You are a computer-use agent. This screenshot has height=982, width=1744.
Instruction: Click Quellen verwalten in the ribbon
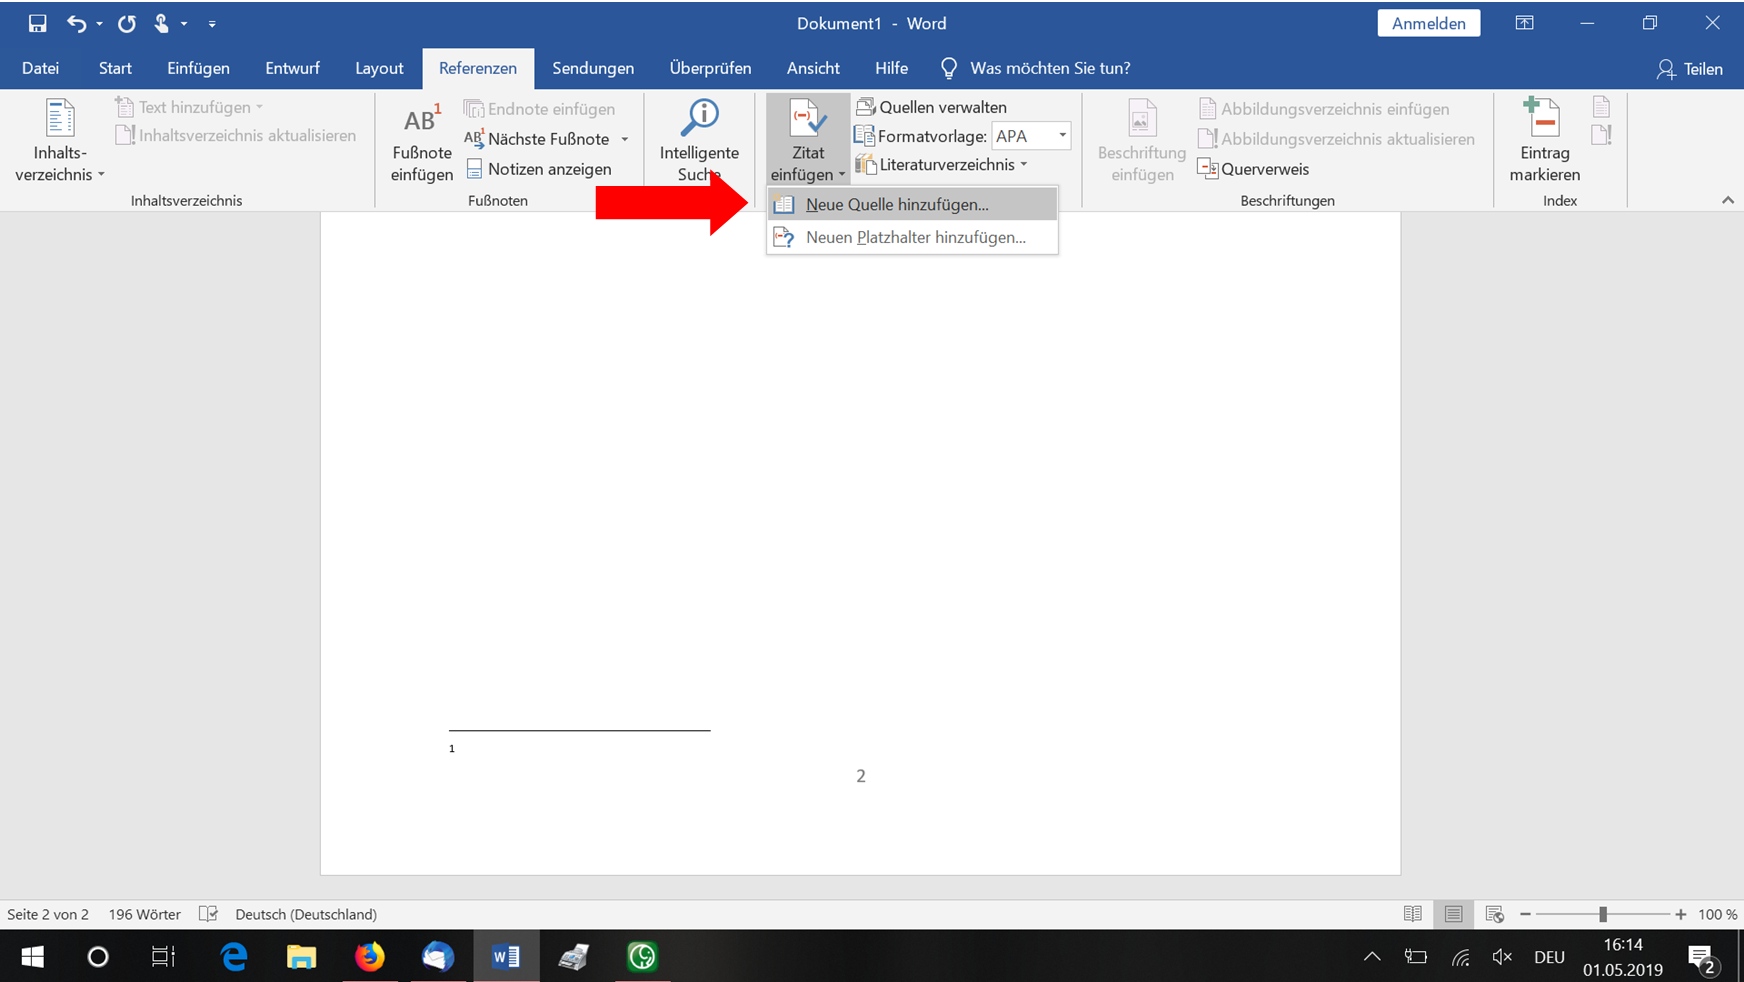tap(931, 107)
